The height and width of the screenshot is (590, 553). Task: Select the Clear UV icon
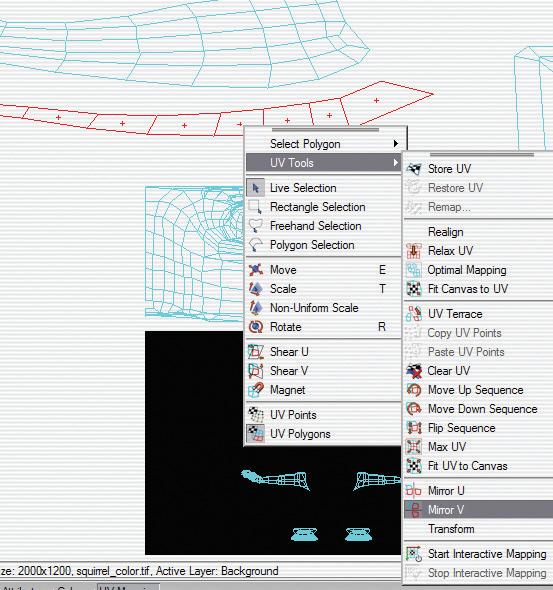coord(414,371)
